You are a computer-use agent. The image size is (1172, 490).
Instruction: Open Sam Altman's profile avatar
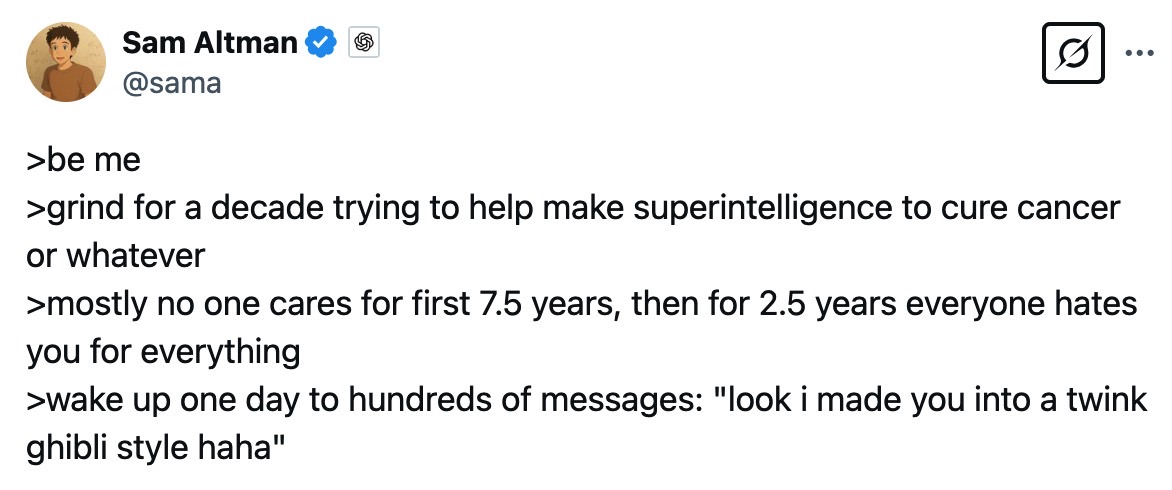tap(66, 62)
